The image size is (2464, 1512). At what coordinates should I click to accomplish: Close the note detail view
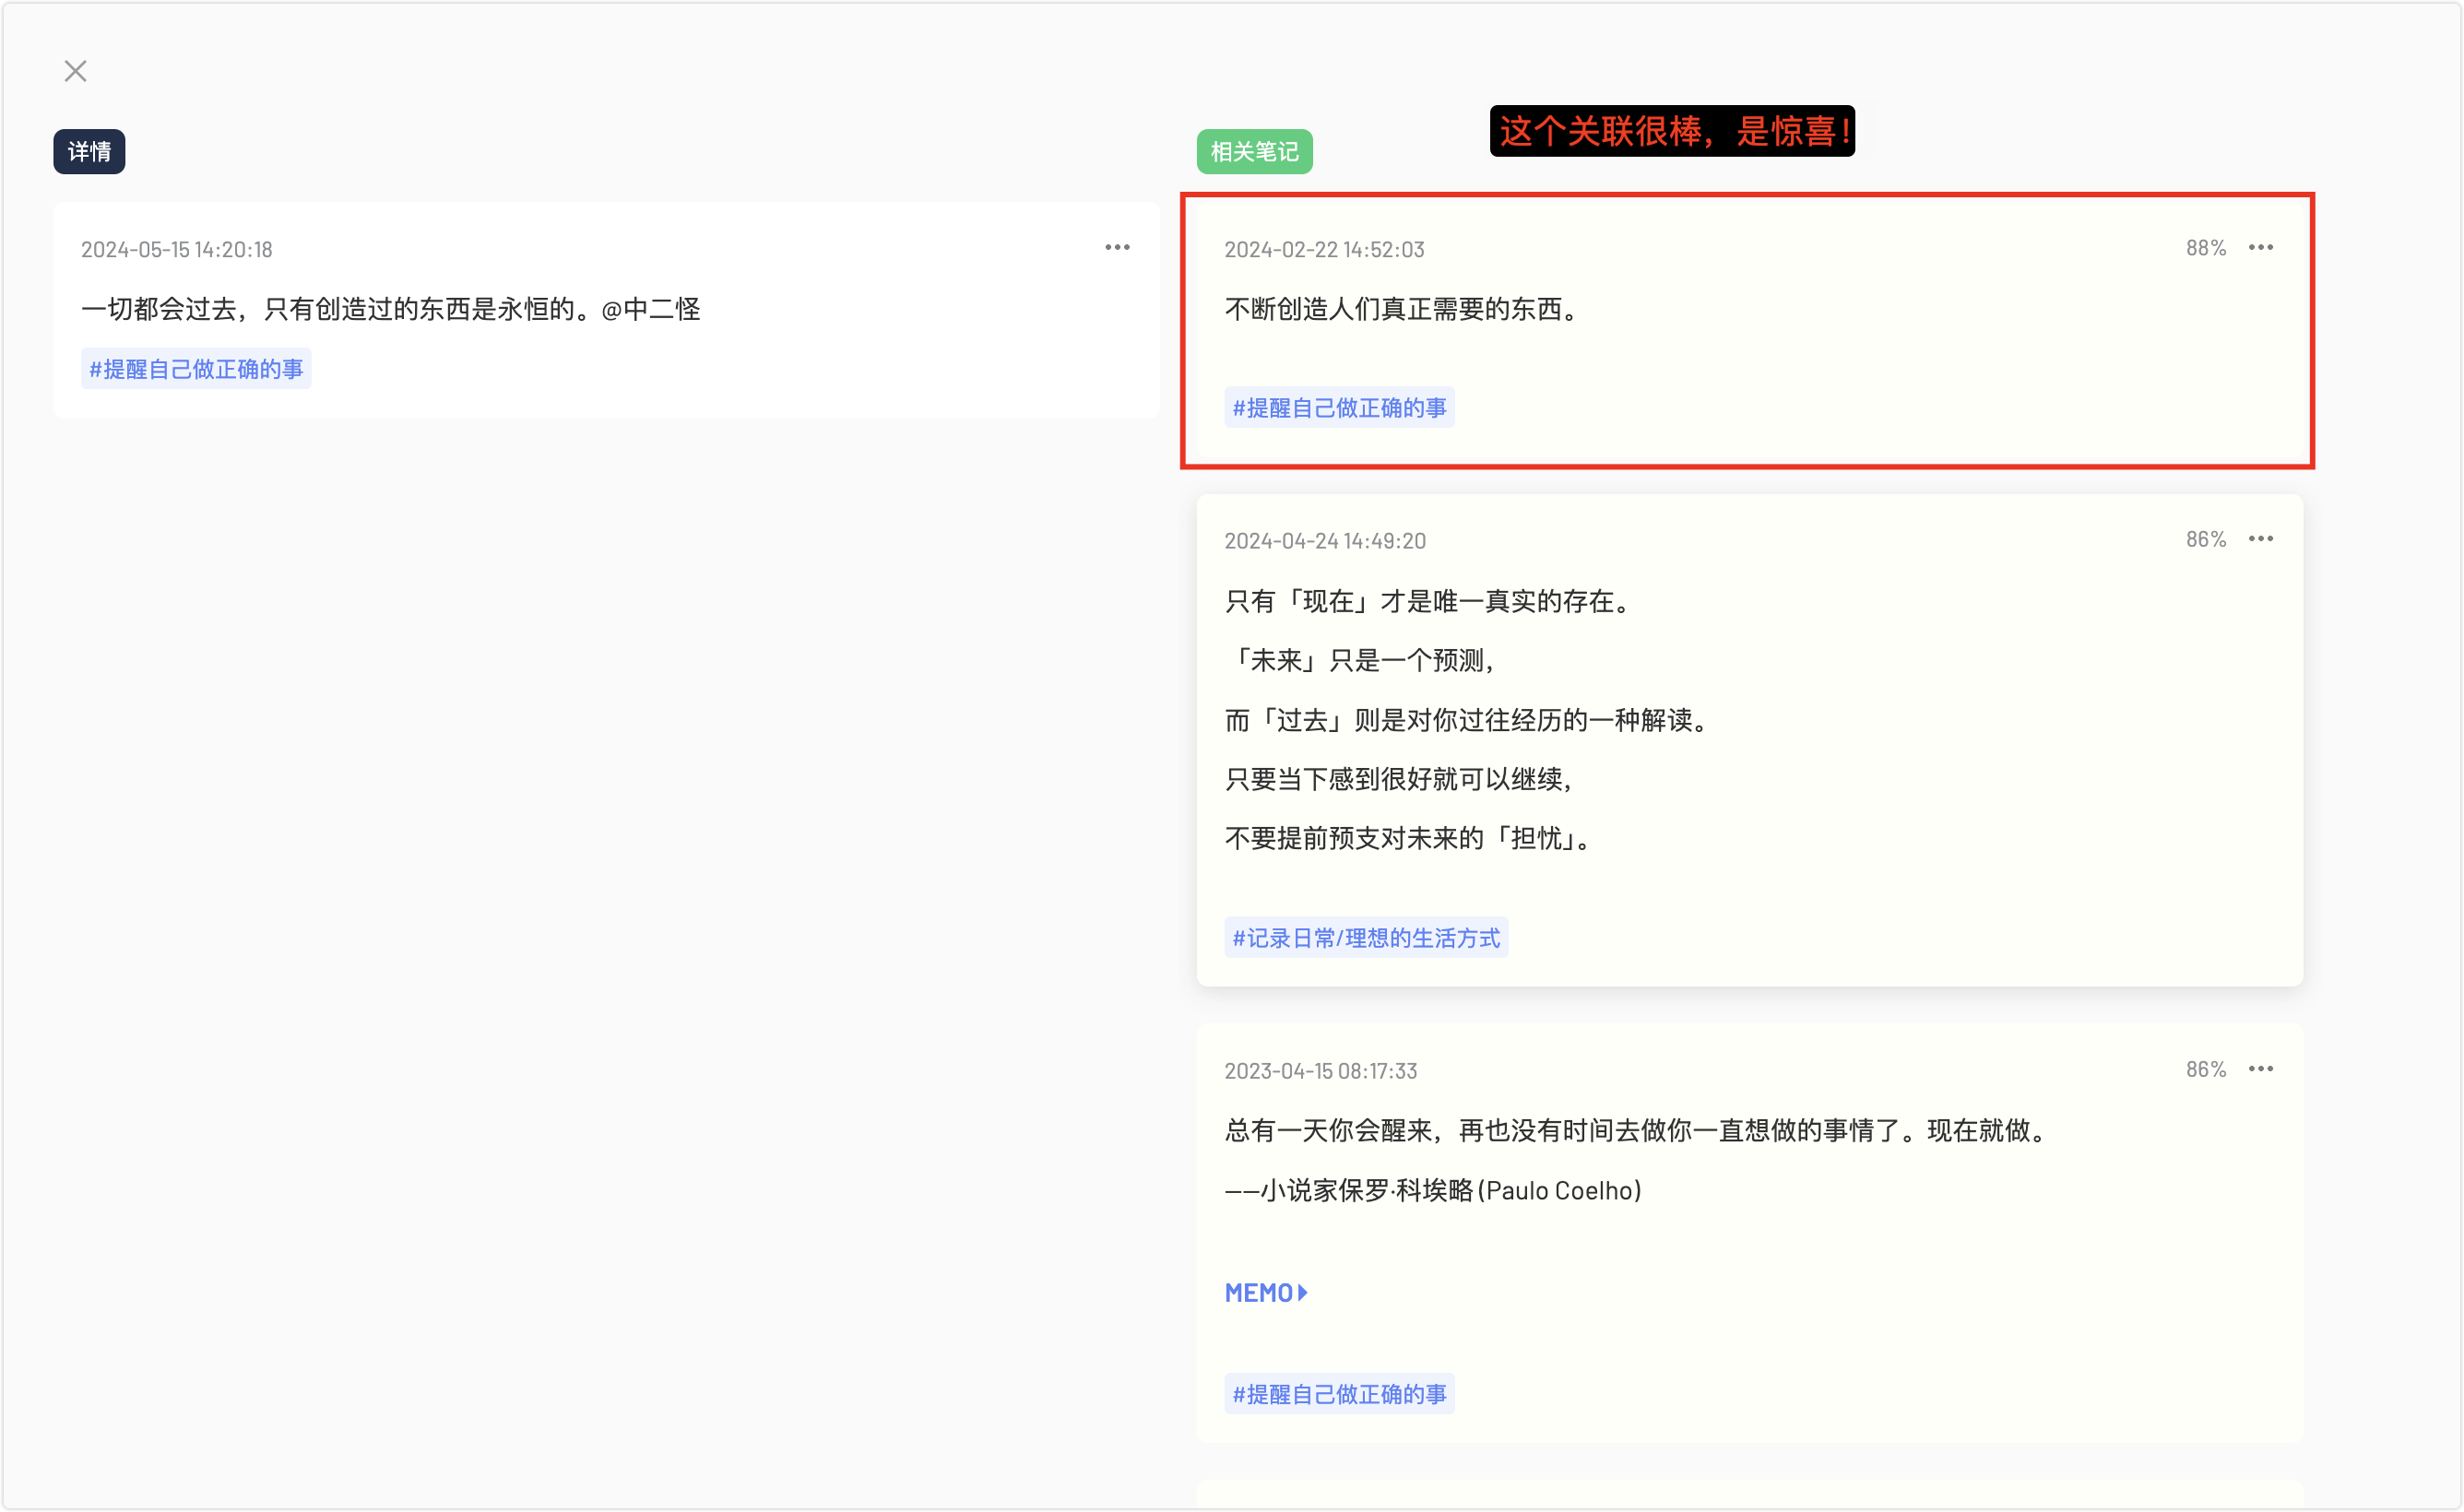pyautogui.click(x=75, y=71)
